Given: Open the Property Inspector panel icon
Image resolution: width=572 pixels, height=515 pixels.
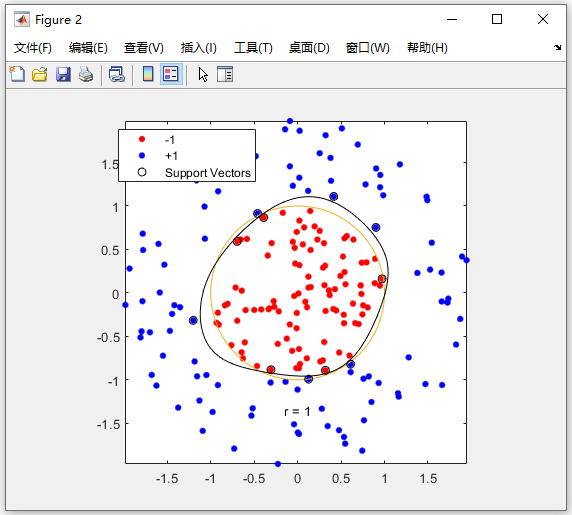Looking at the screenshot, I should pyautogui.click(x=225, y=74).
